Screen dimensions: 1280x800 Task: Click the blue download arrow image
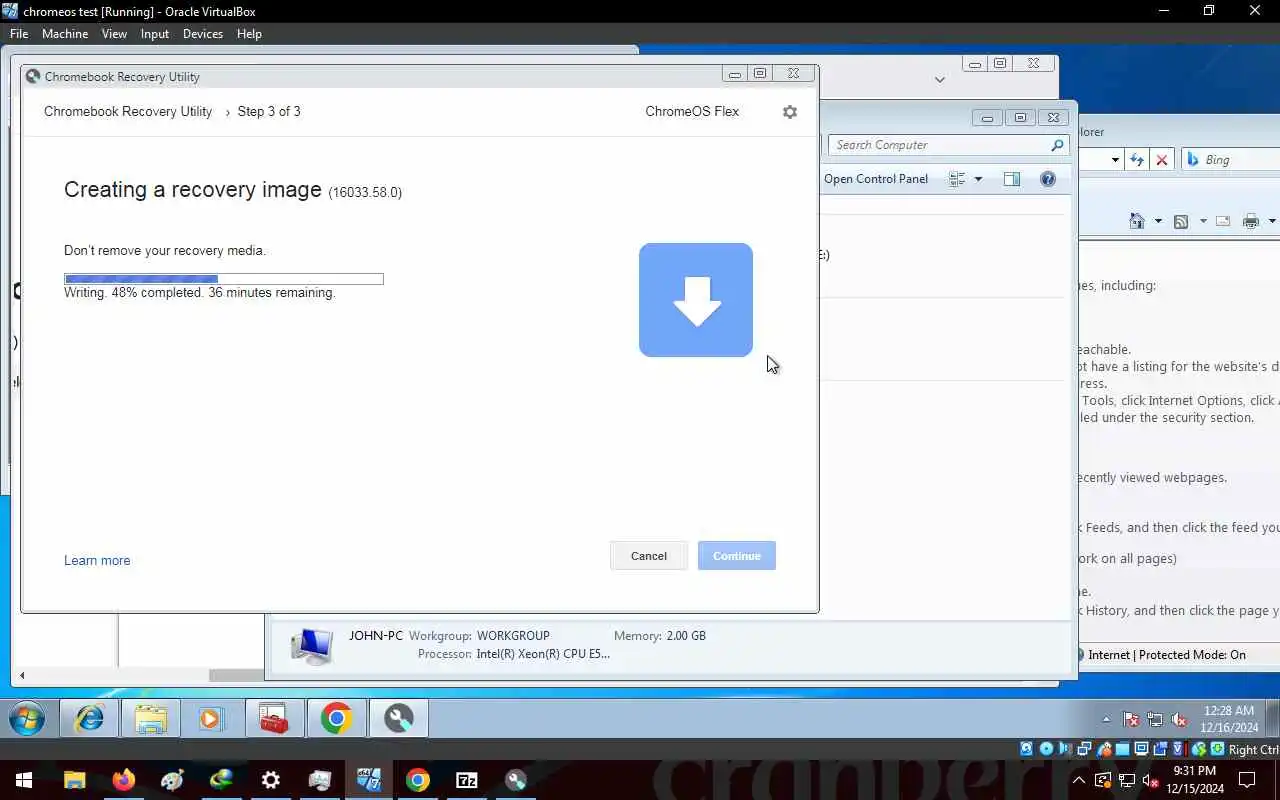(x=696, y=300)
